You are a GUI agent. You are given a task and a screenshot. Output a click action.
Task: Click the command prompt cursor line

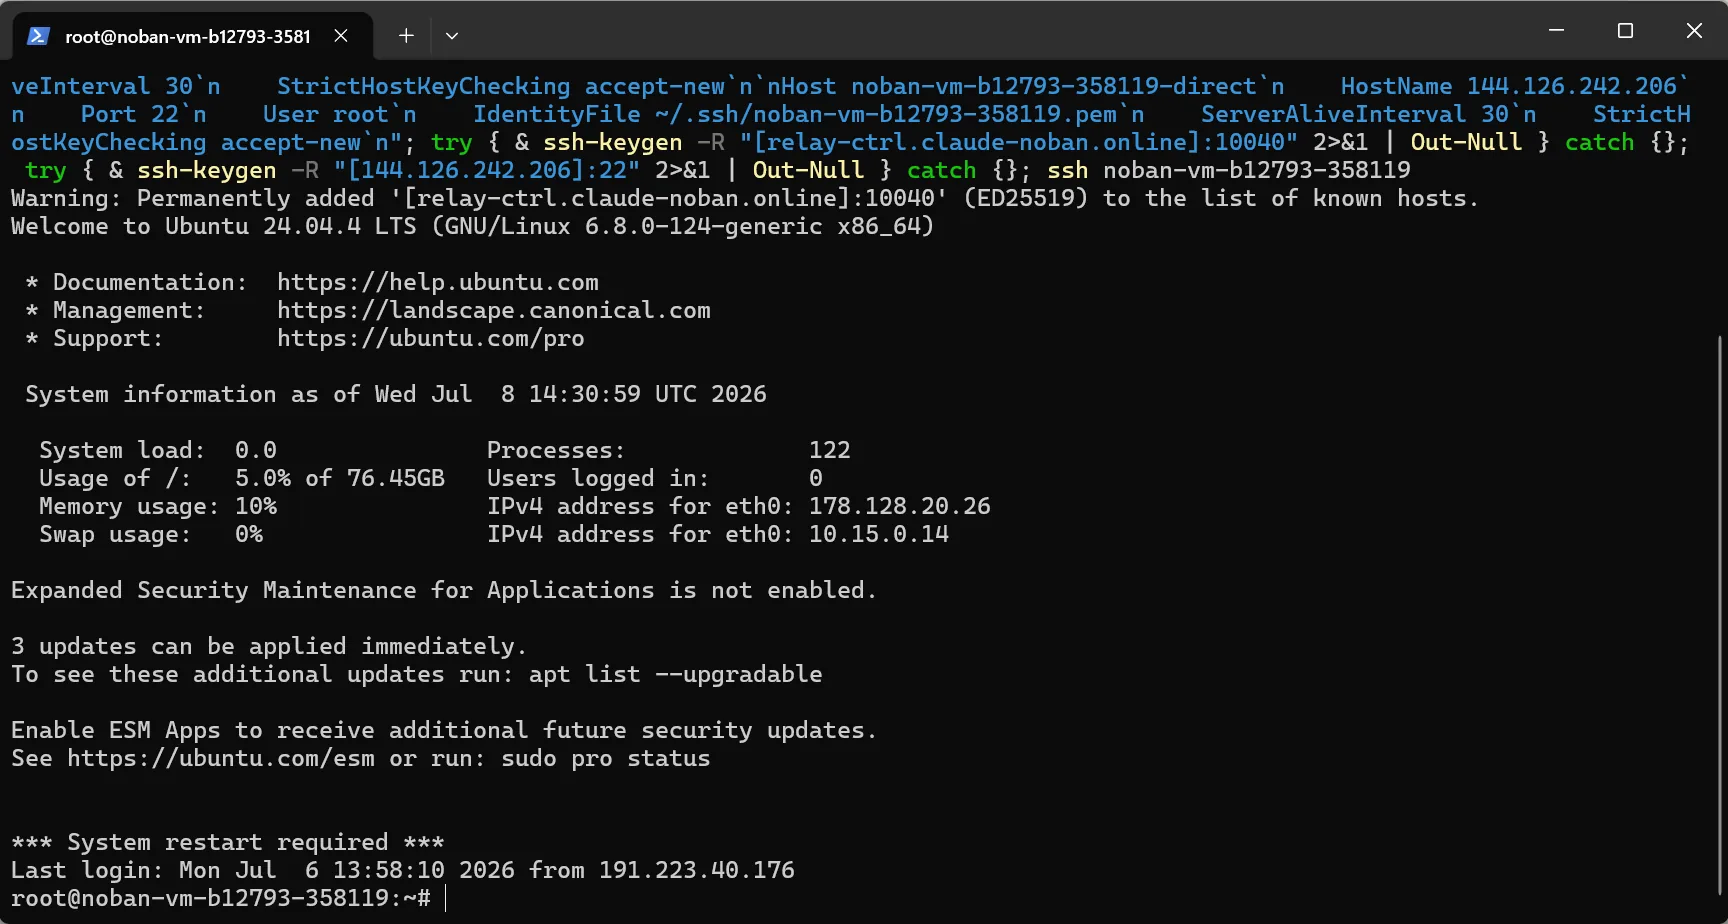pos(228,898)
